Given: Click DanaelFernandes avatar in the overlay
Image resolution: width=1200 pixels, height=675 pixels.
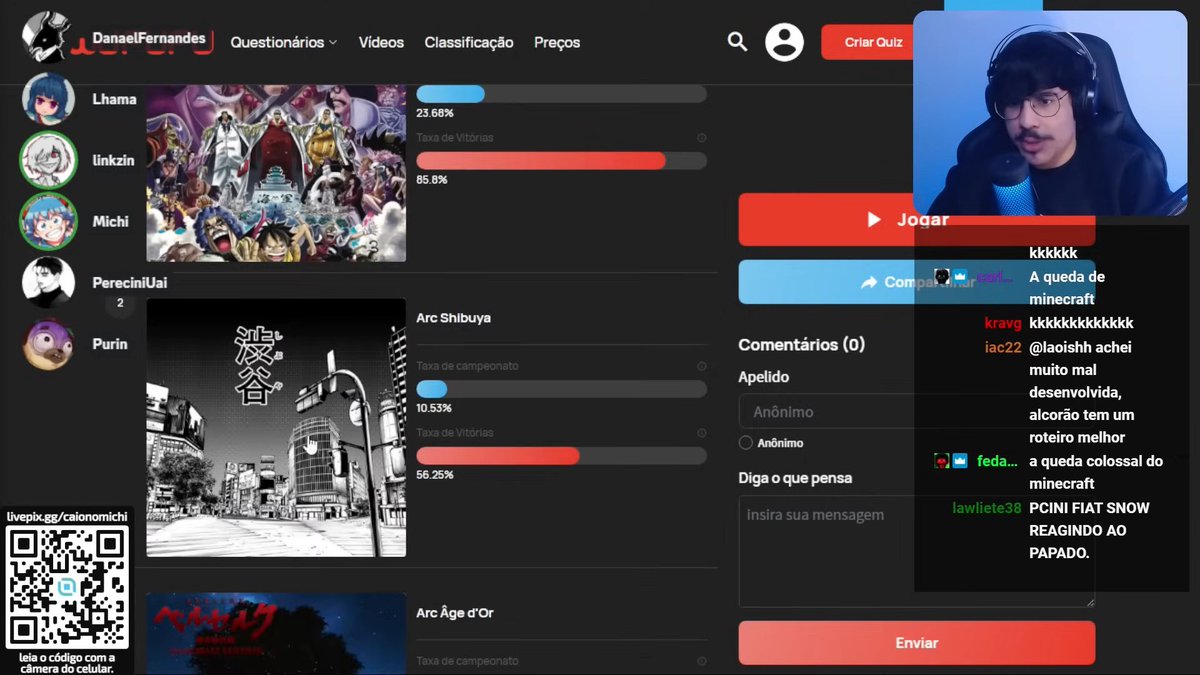Looking at the screenshot, I should [46, 38].
